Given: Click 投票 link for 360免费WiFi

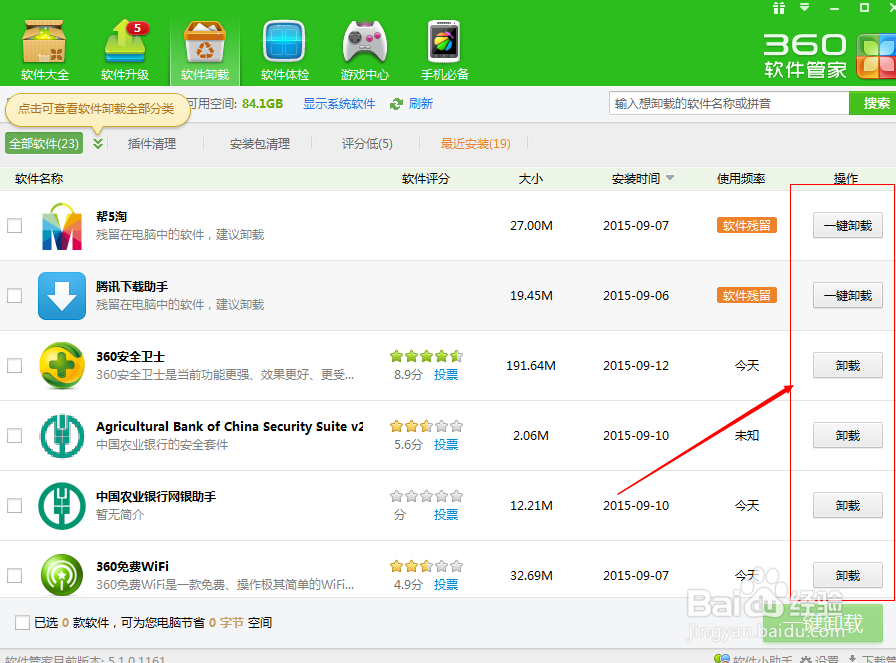Looking at the screenshot, I should (x=446, y=584).
